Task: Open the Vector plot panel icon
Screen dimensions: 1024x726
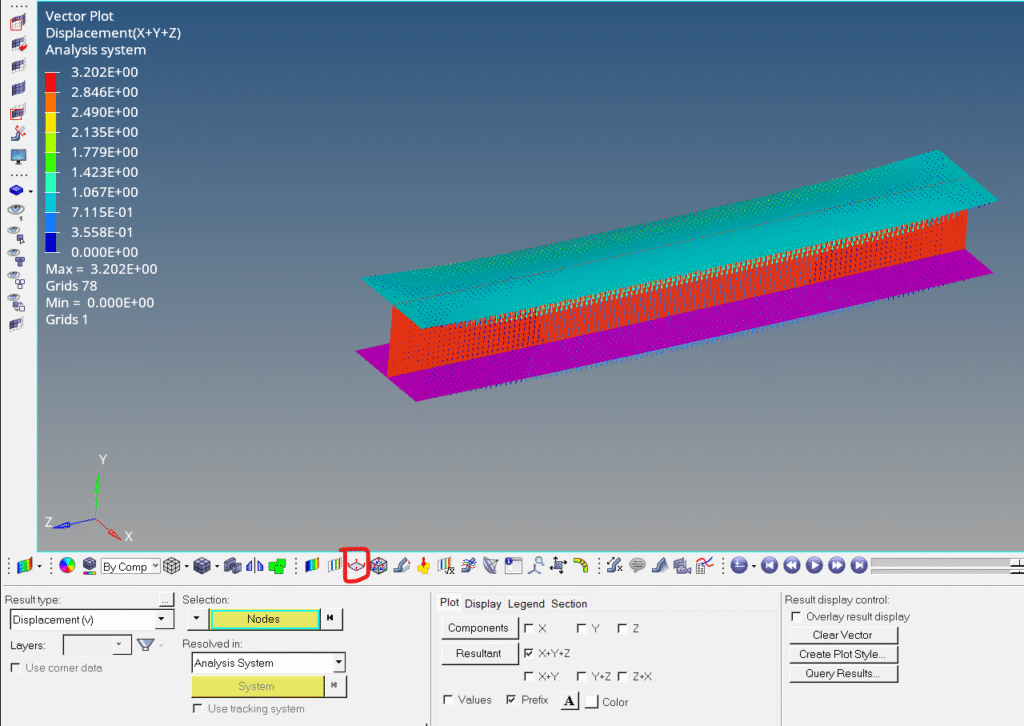Action: tap(356, 566)
